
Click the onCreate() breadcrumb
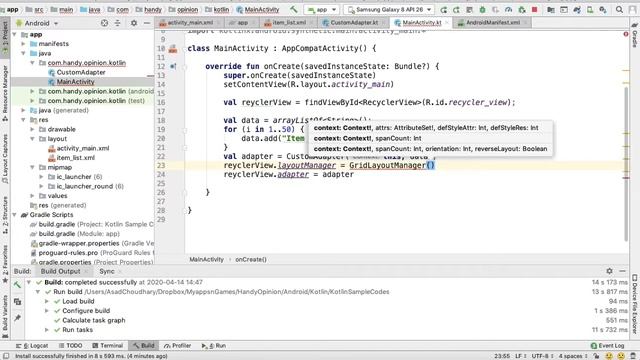click(251, 260)
